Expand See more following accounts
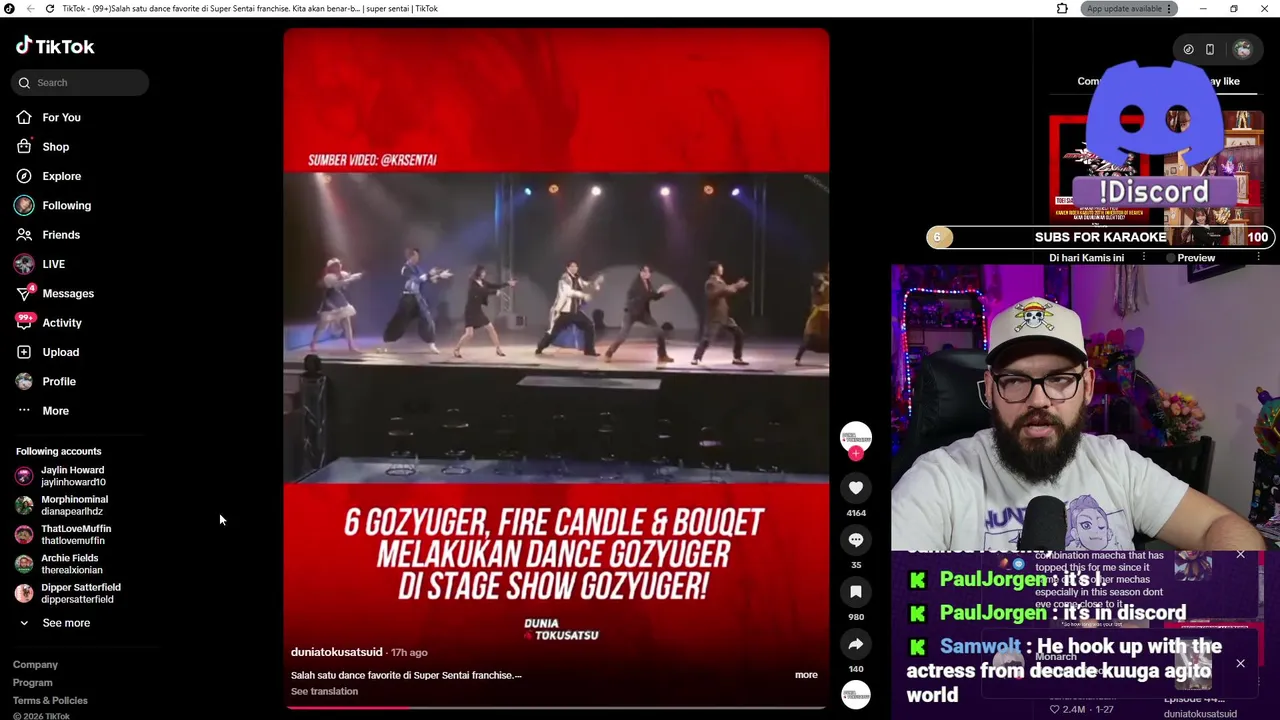The height and width of the screenshot is (720, 1280). (x=66, y=623)
